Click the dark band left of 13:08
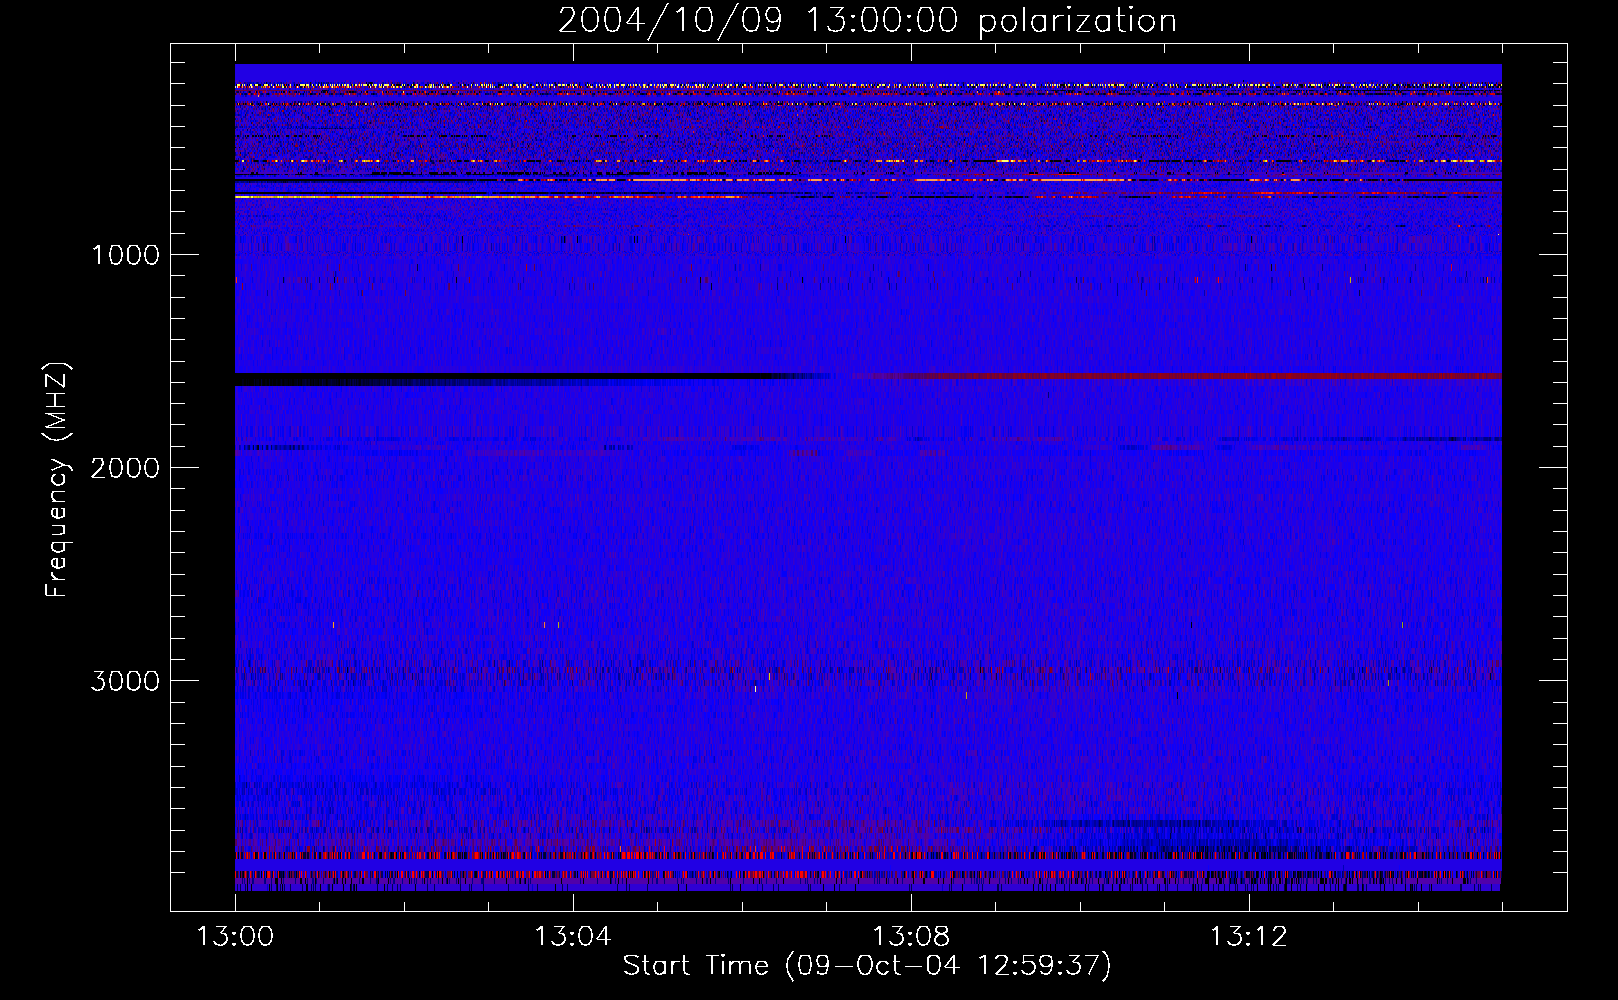Screen dimensions: 1618x1000 530,377
